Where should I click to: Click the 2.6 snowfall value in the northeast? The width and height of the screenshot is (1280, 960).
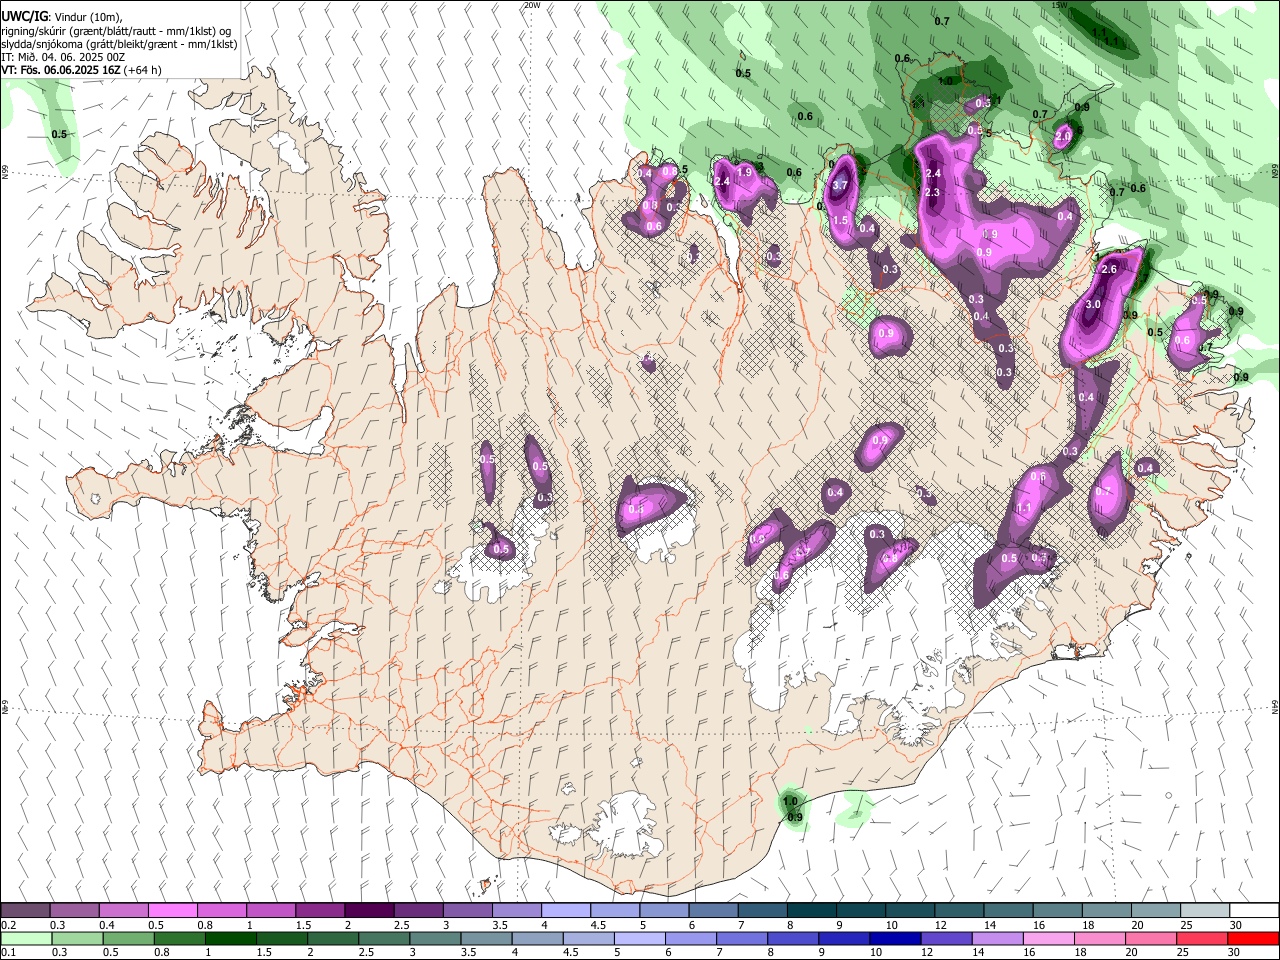click(1108, 270)
